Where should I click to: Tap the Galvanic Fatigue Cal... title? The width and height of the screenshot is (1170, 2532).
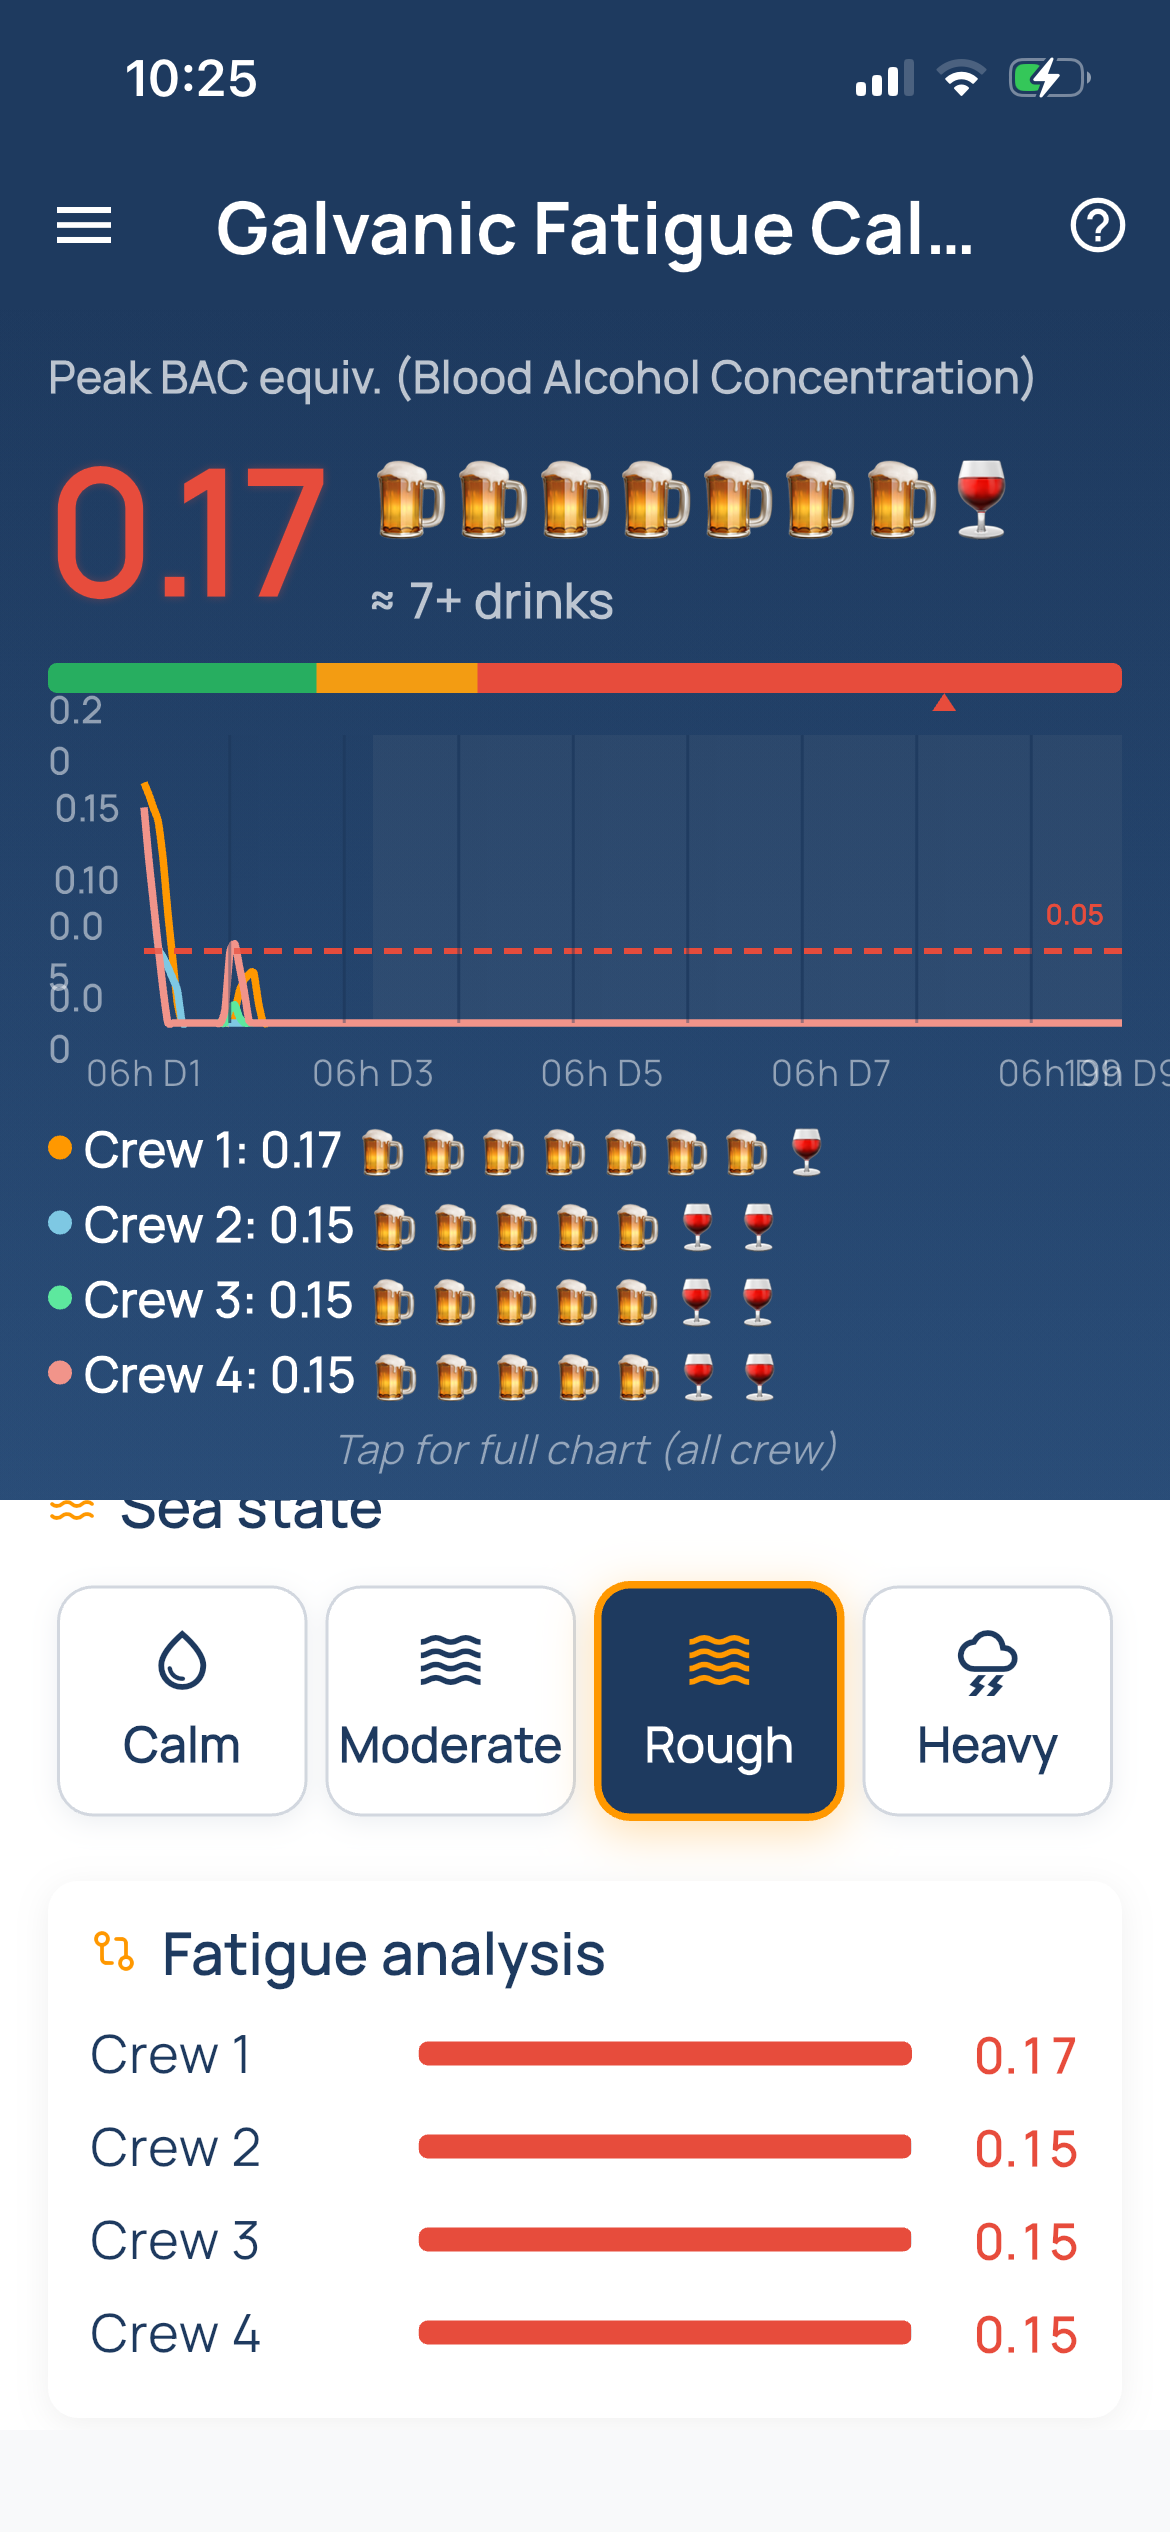pyautogui.click(x=594, y=228)
